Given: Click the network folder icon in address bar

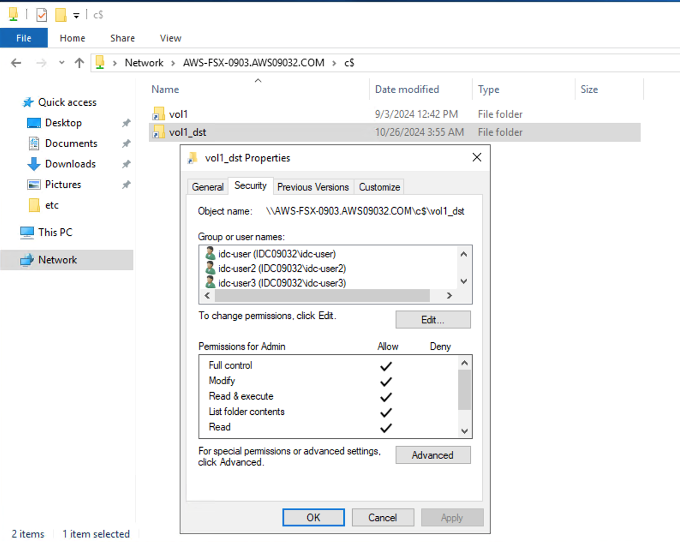Looking at the screenshot, I should coord(100,62).
